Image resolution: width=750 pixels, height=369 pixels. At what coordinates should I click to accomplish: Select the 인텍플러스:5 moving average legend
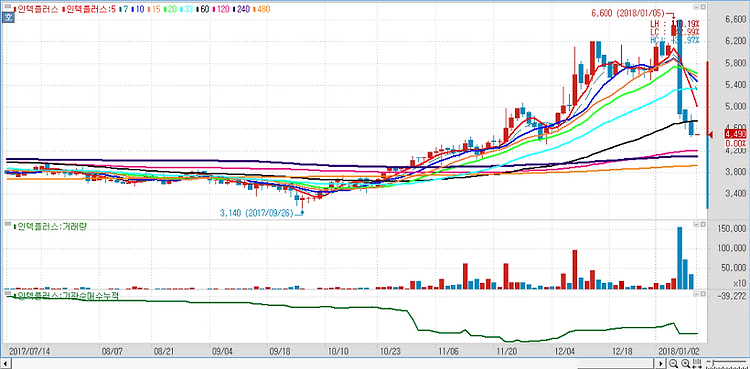[89, 9]
